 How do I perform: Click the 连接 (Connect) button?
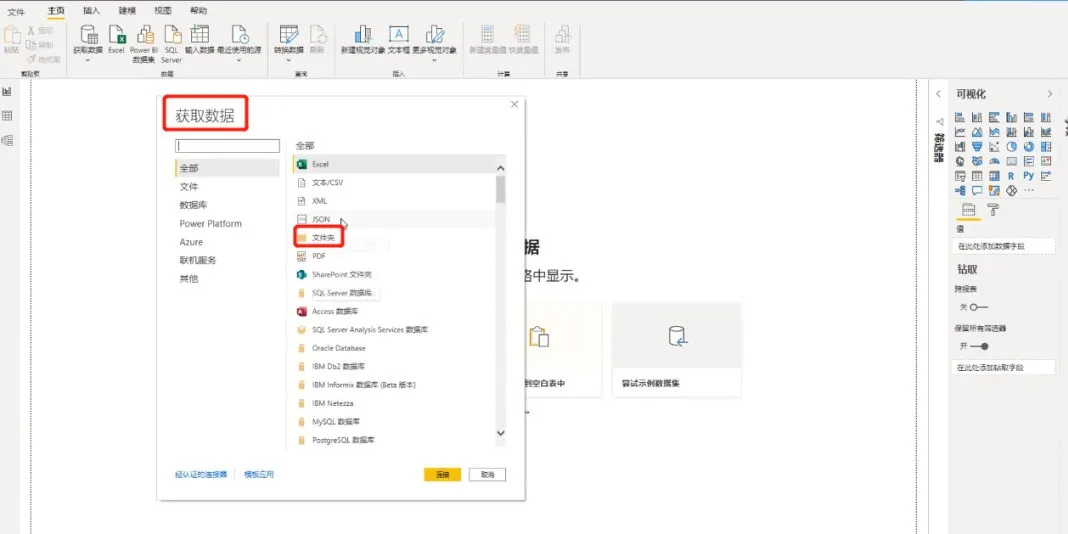[442, 475]
